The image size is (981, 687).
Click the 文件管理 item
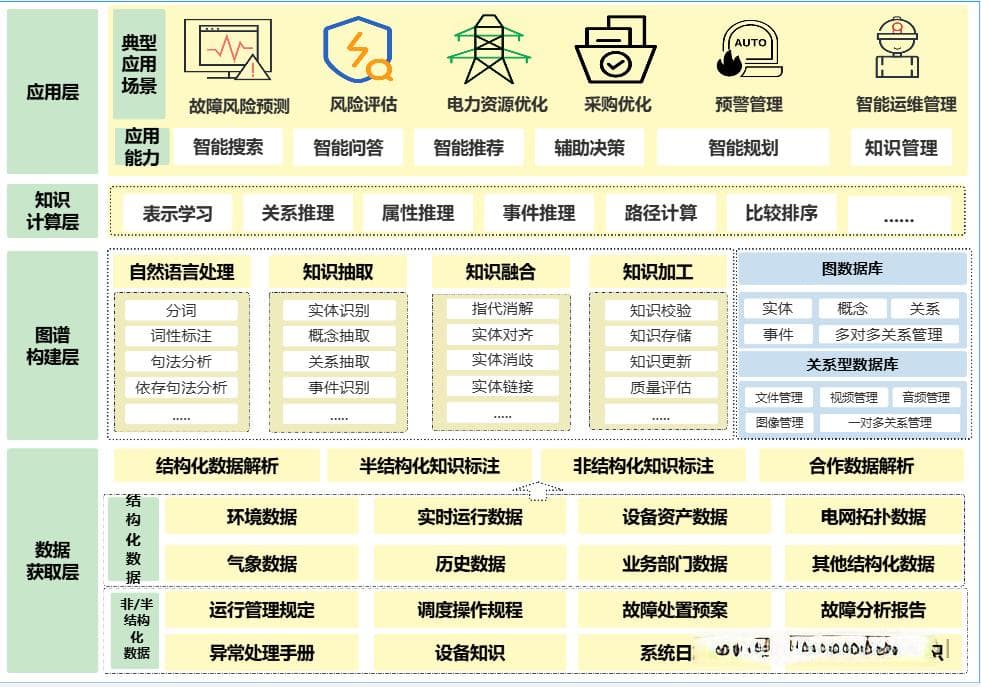click(x=778, y=397)
